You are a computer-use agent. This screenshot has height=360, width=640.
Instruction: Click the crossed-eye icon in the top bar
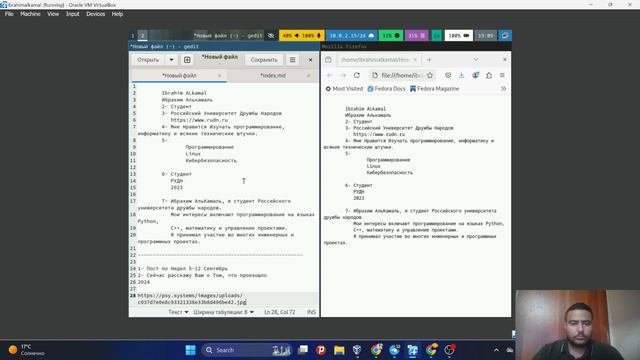pos(271,36)
